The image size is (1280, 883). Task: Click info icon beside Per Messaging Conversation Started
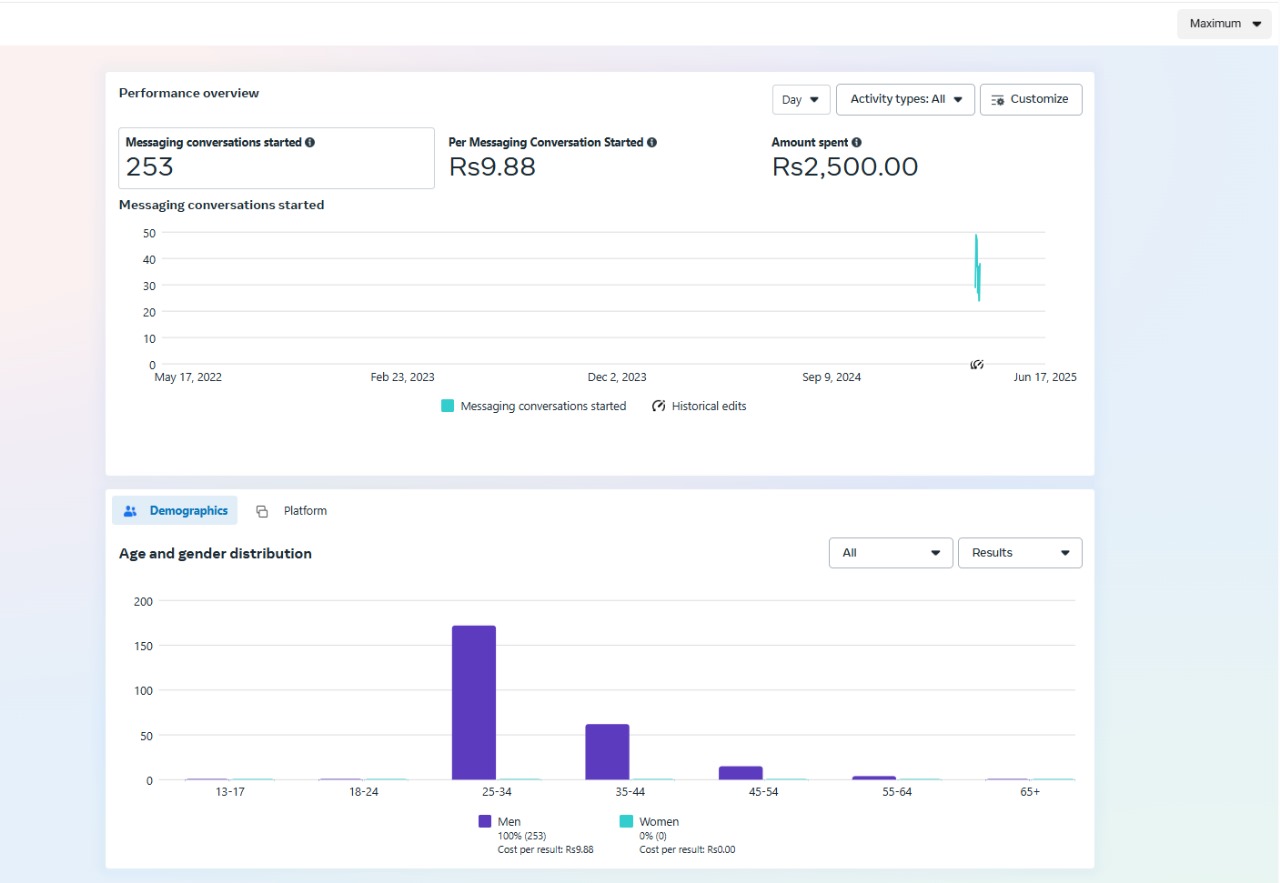coord(652,143)
